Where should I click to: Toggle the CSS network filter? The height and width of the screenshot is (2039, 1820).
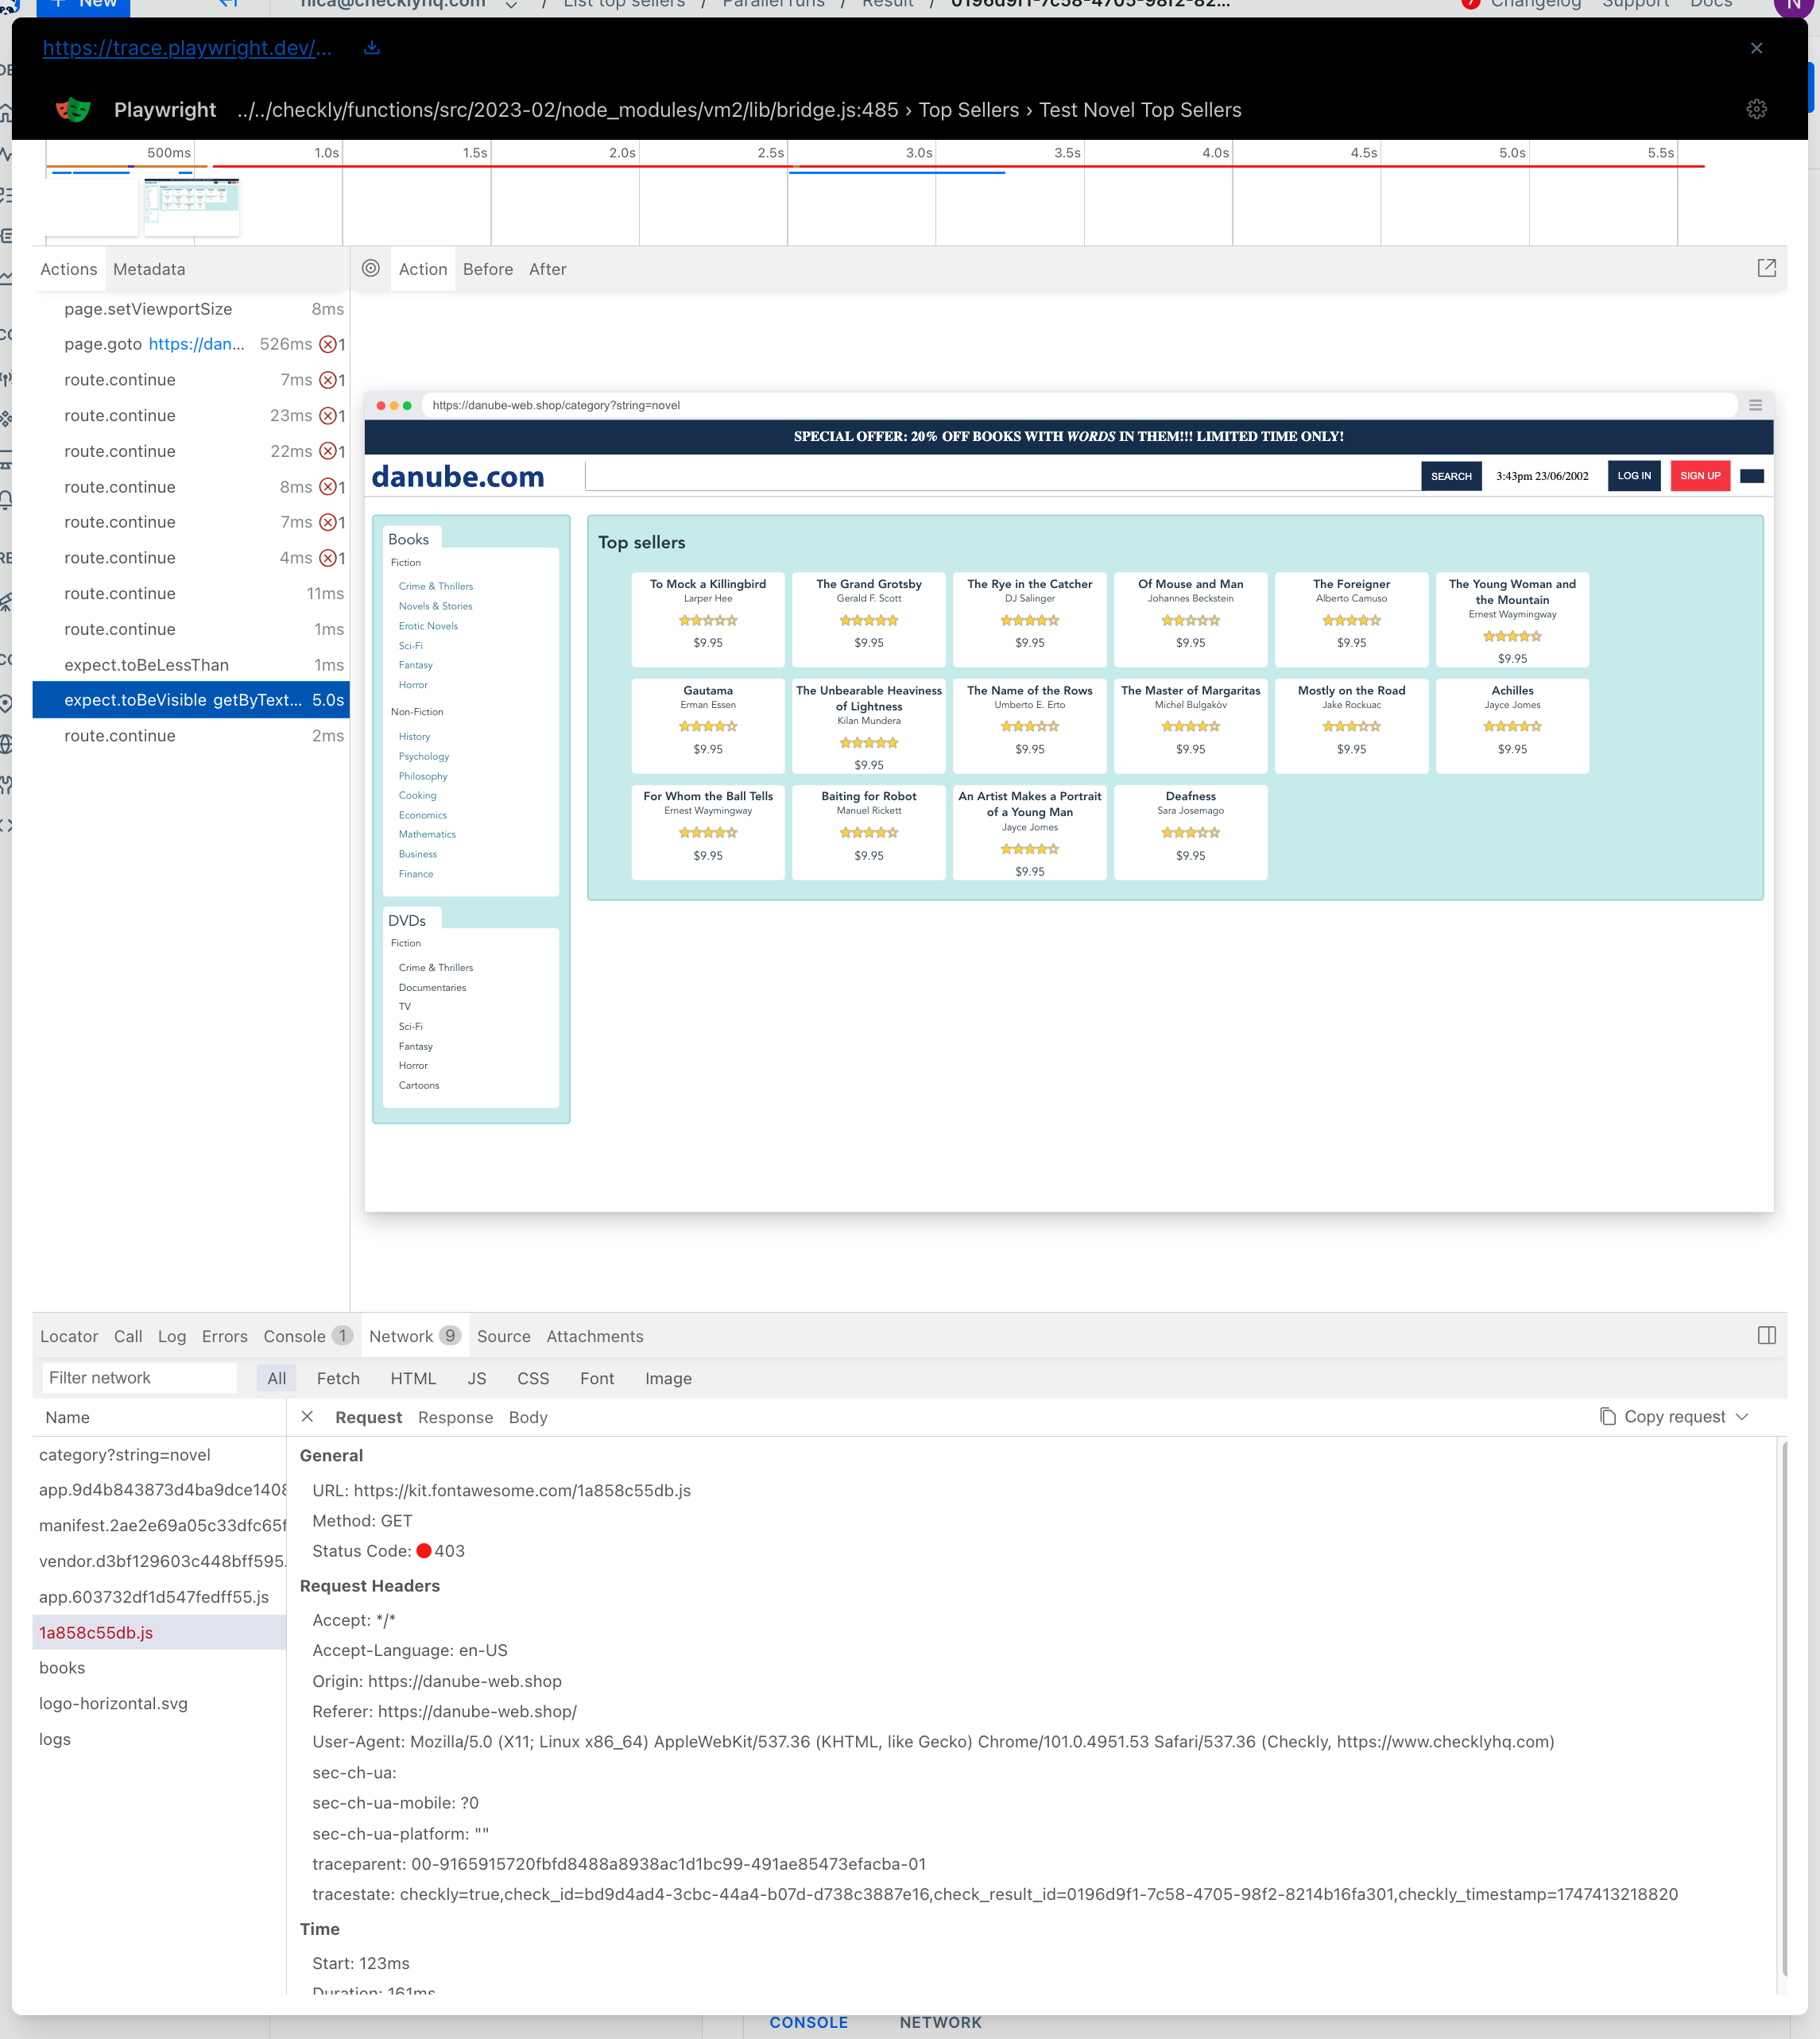tap(533, 1378)
